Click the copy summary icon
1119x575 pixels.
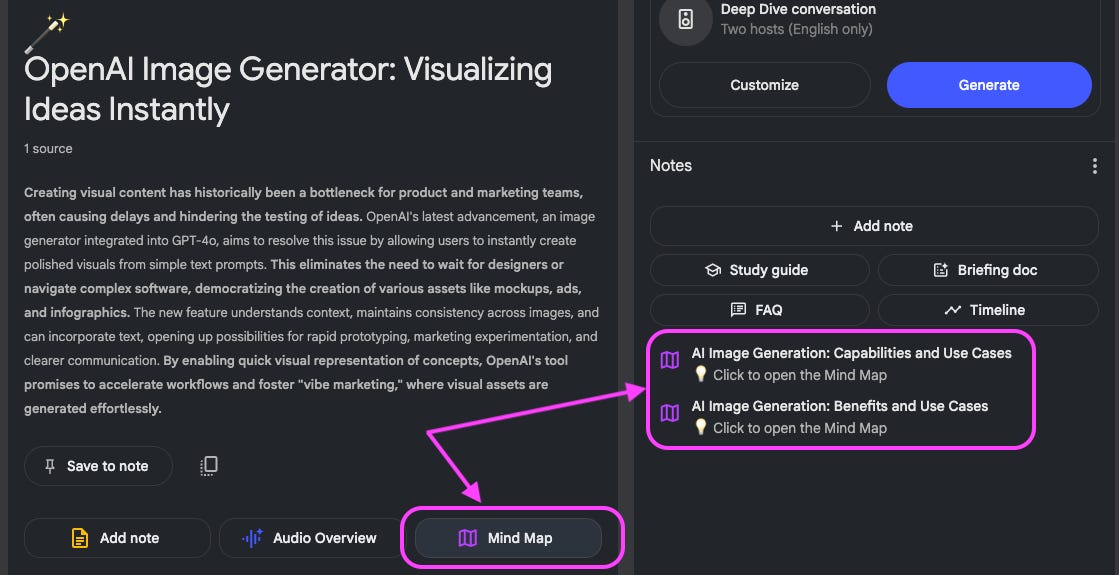click(208, 466)
